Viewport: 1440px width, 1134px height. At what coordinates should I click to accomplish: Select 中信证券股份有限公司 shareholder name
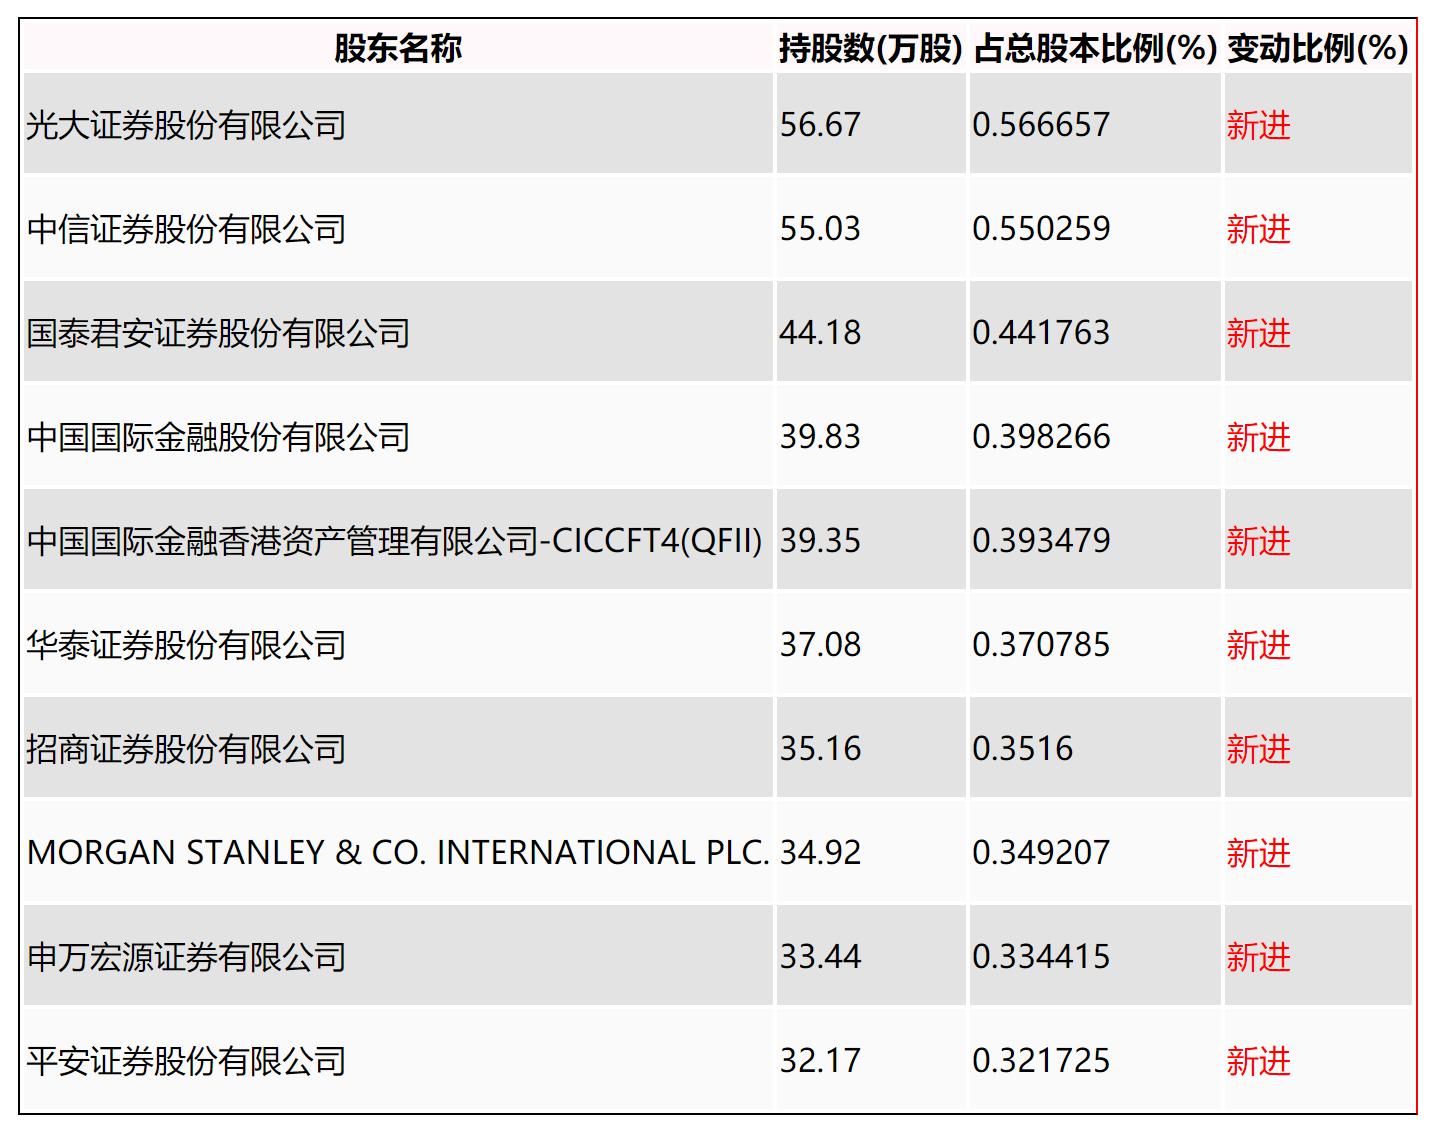(186, 229)
